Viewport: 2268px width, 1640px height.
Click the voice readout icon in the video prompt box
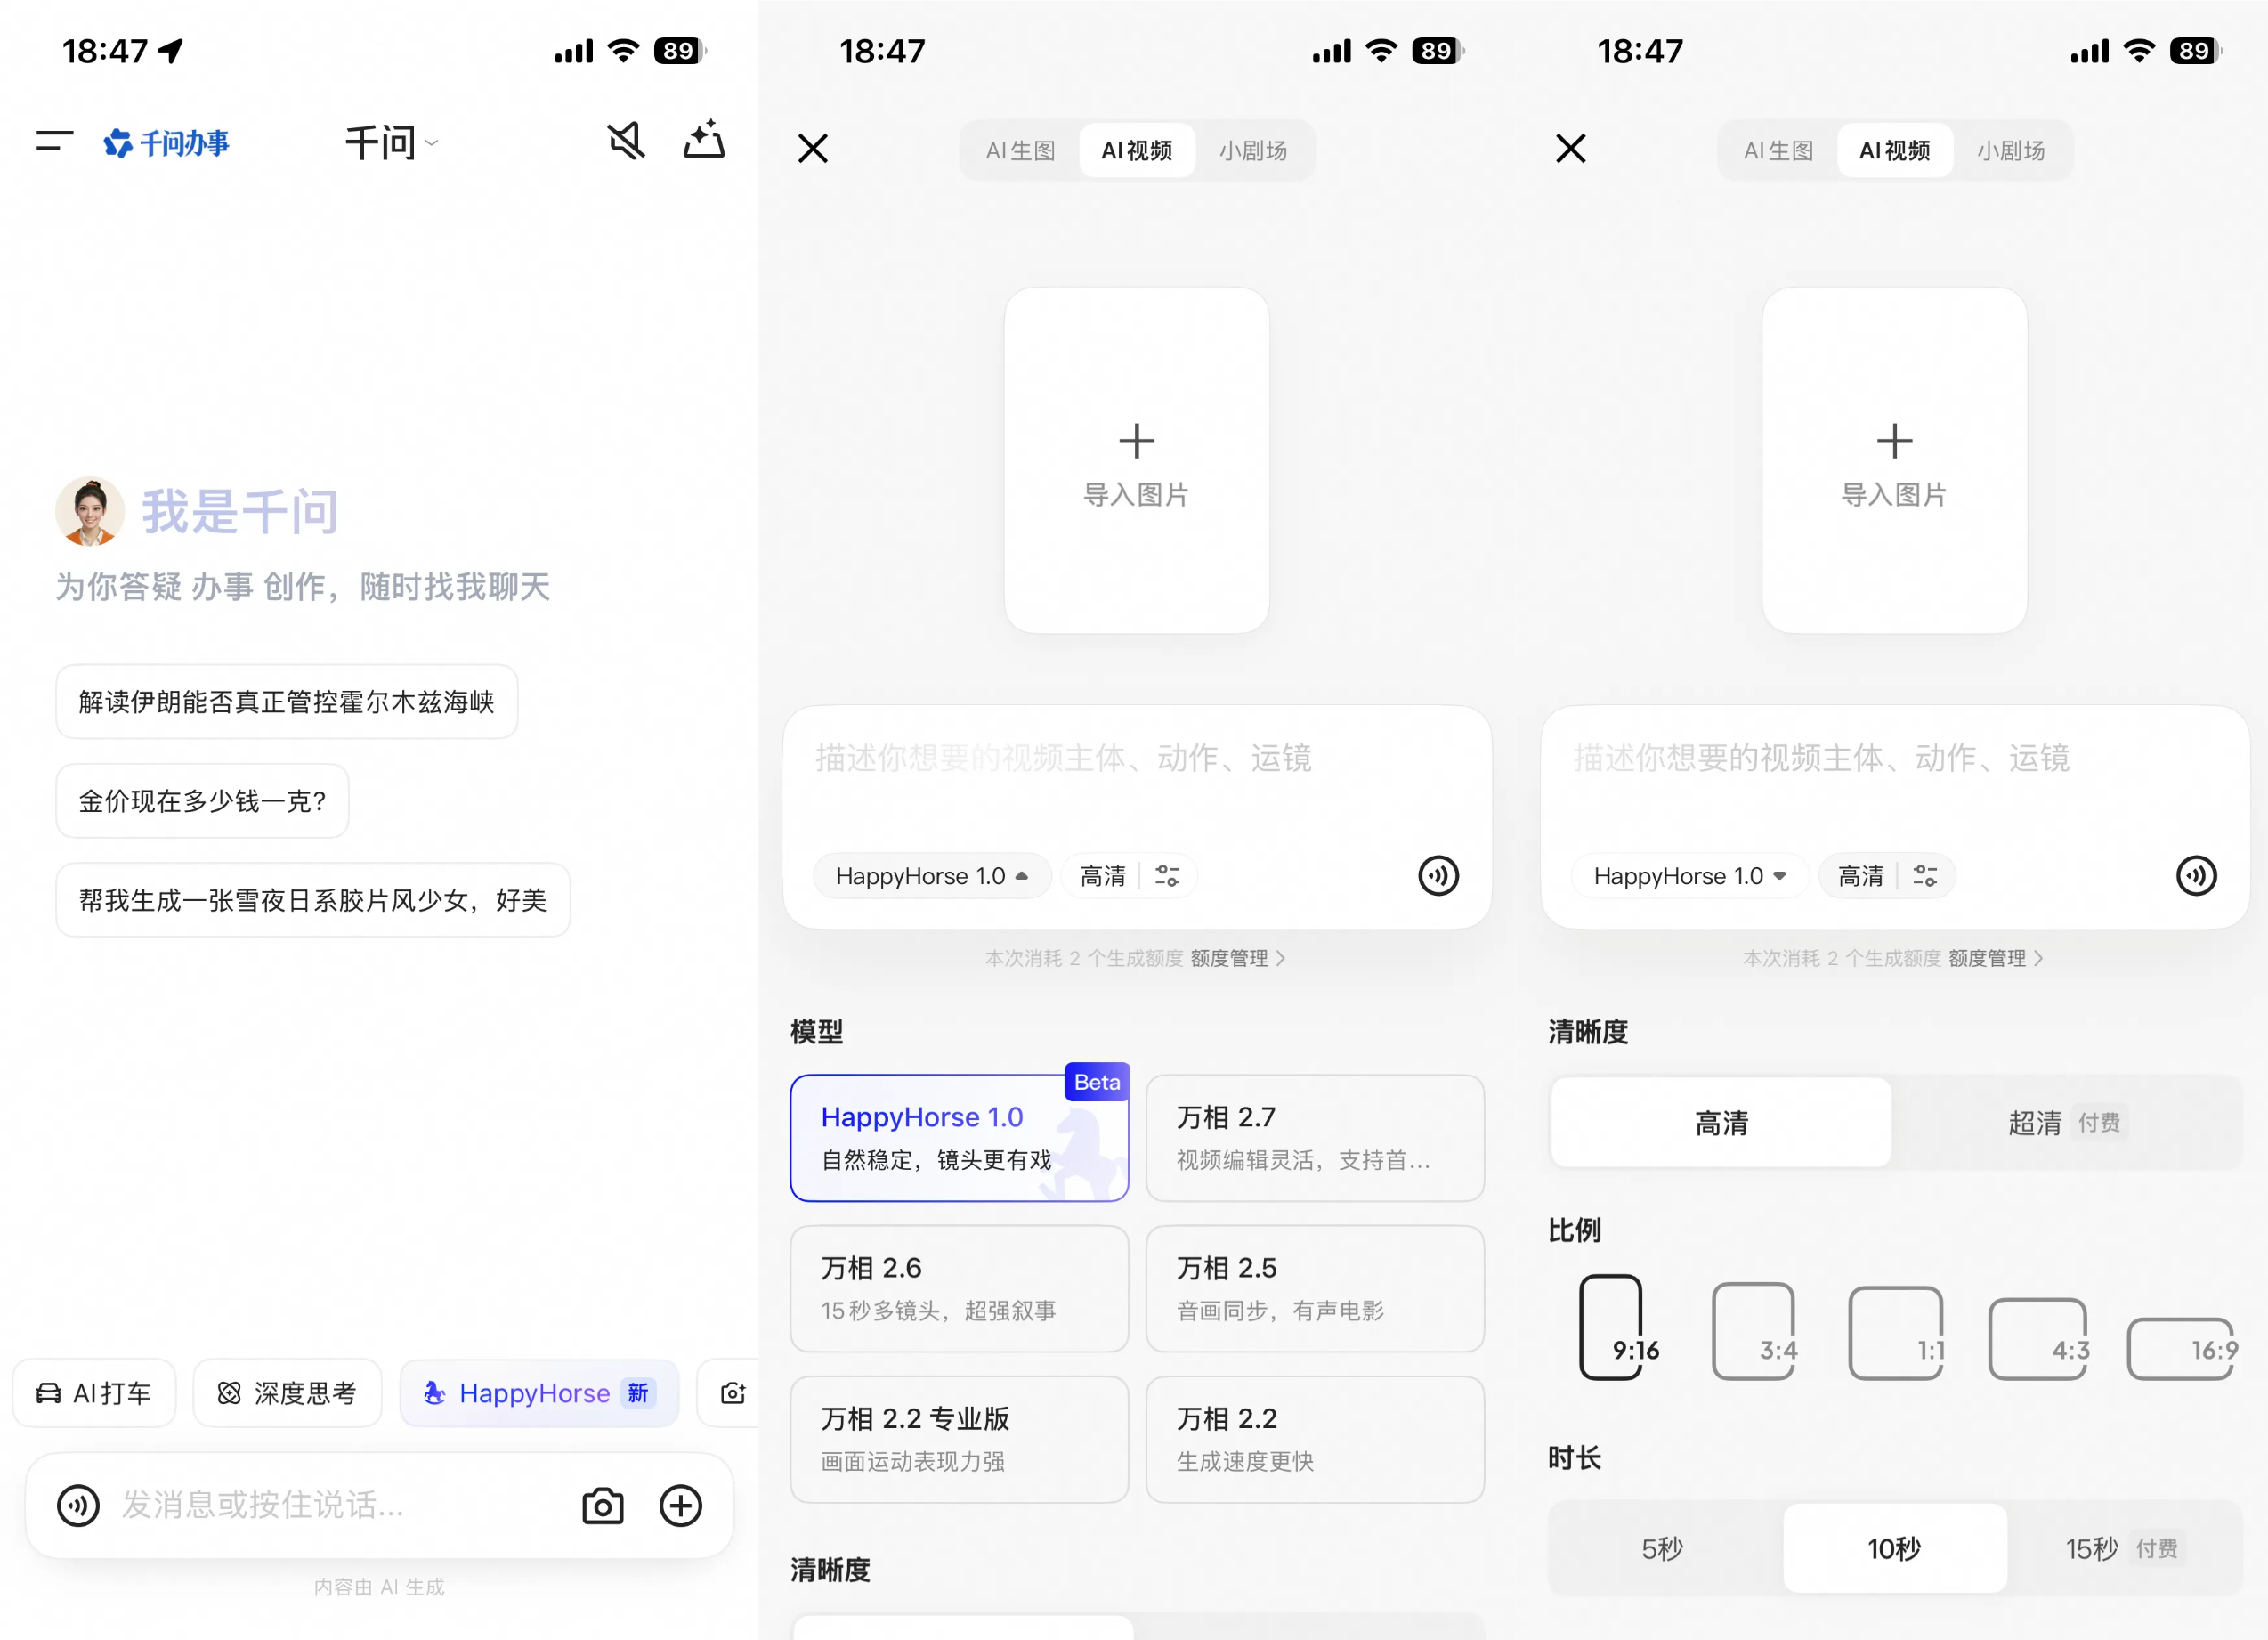pos(1438,876)
